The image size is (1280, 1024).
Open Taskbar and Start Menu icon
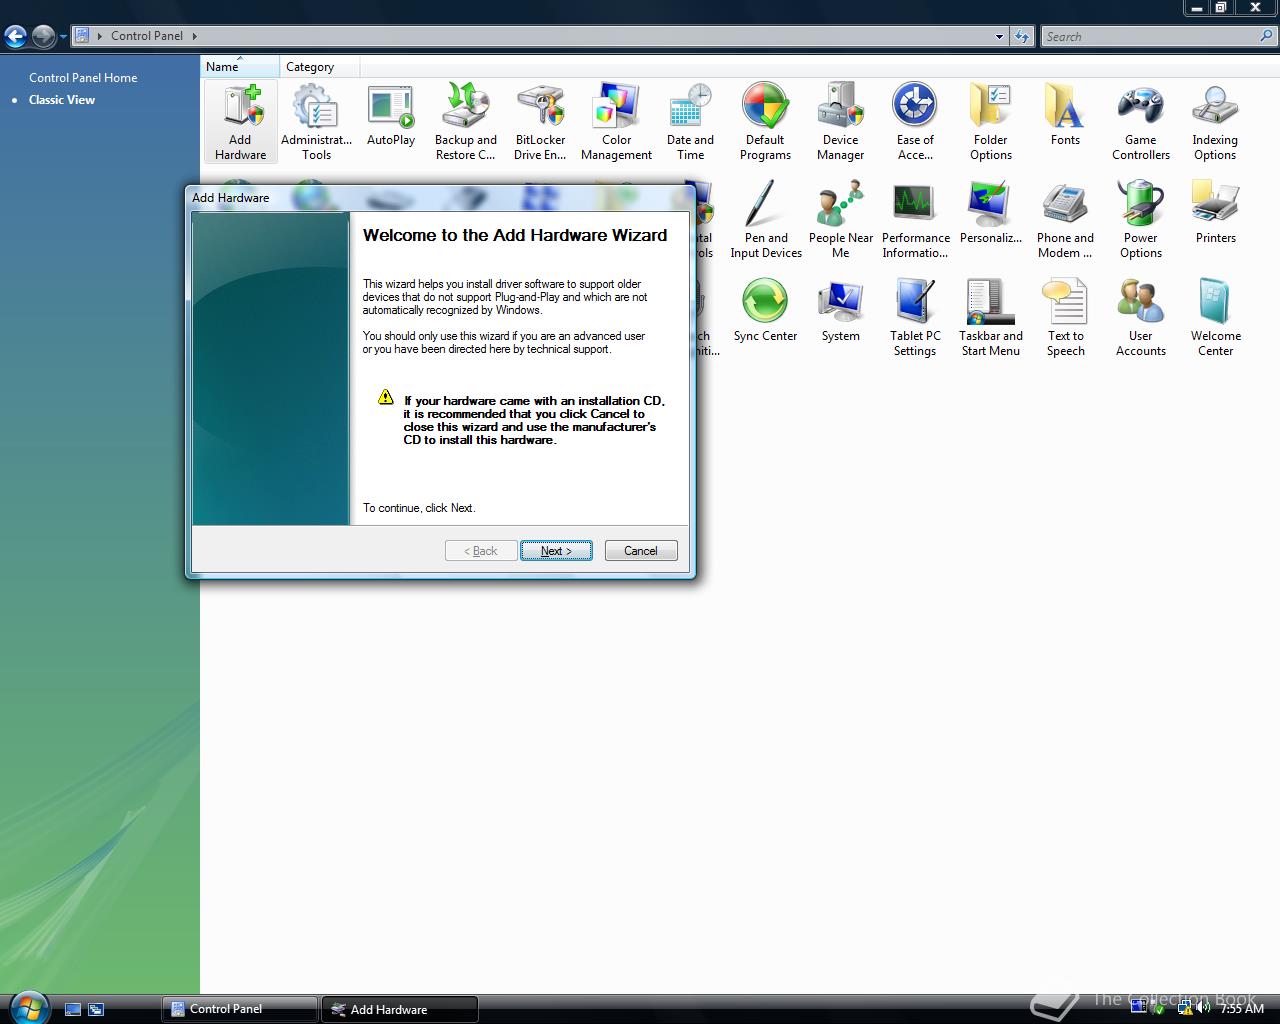click(x=991, y=317)
